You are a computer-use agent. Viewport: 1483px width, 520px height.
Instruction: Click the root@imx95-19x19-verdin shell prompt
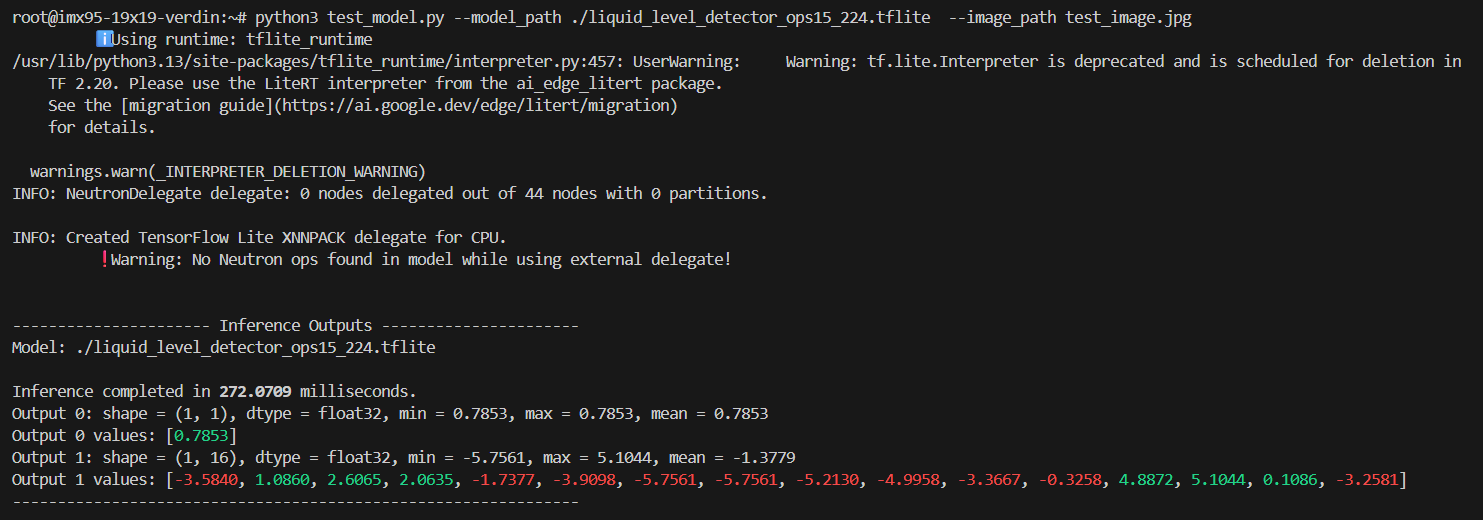point(125,18)
